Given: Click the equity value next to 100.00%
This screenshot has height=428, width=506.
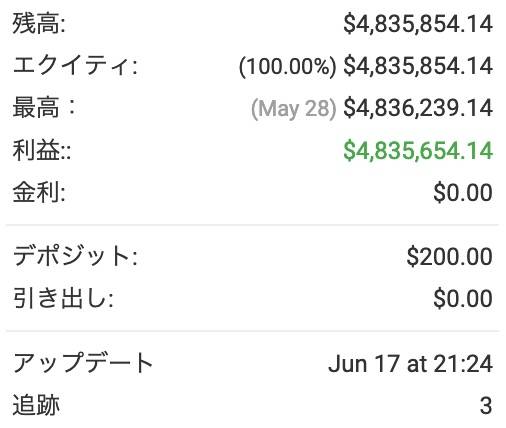Looking at the screenshot, I should point(418,66).
